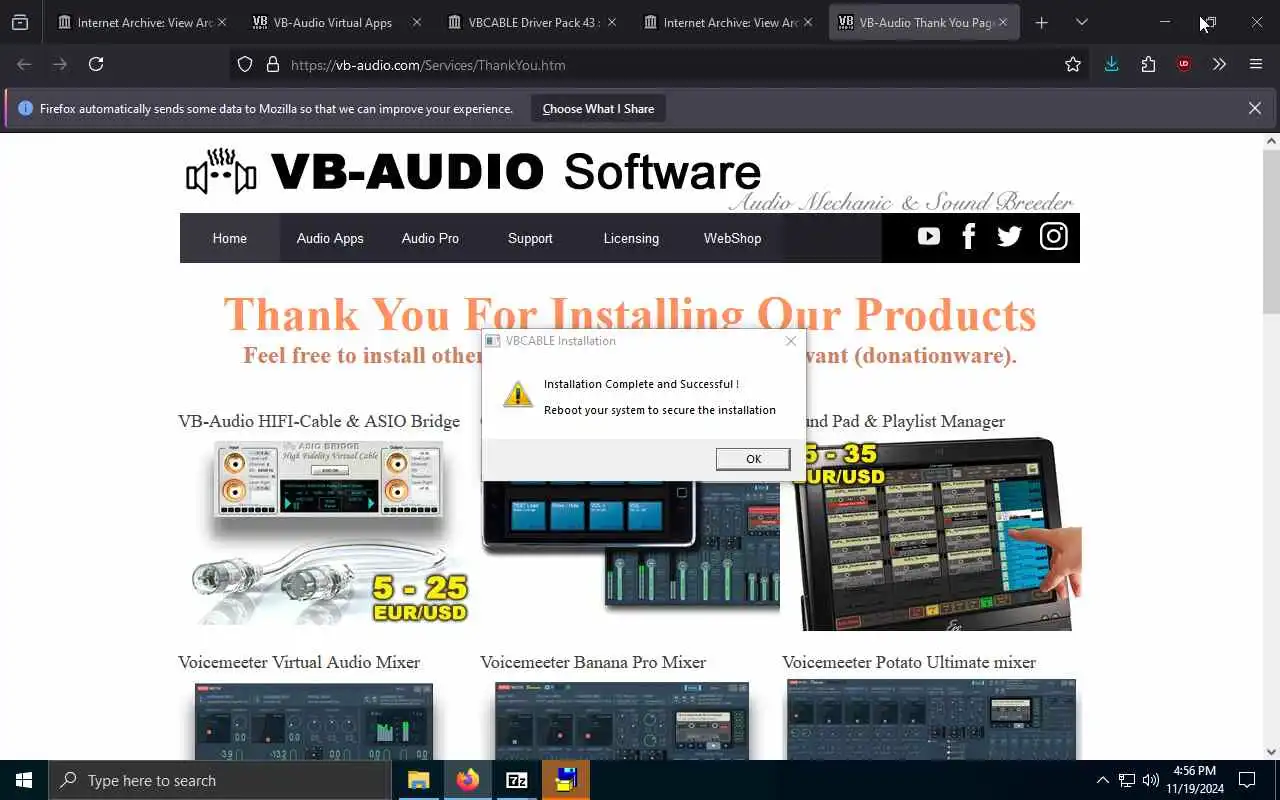Click the Windows taskbar search box
The height and width of the screenshot is (800, 1280).
point(220,780)
